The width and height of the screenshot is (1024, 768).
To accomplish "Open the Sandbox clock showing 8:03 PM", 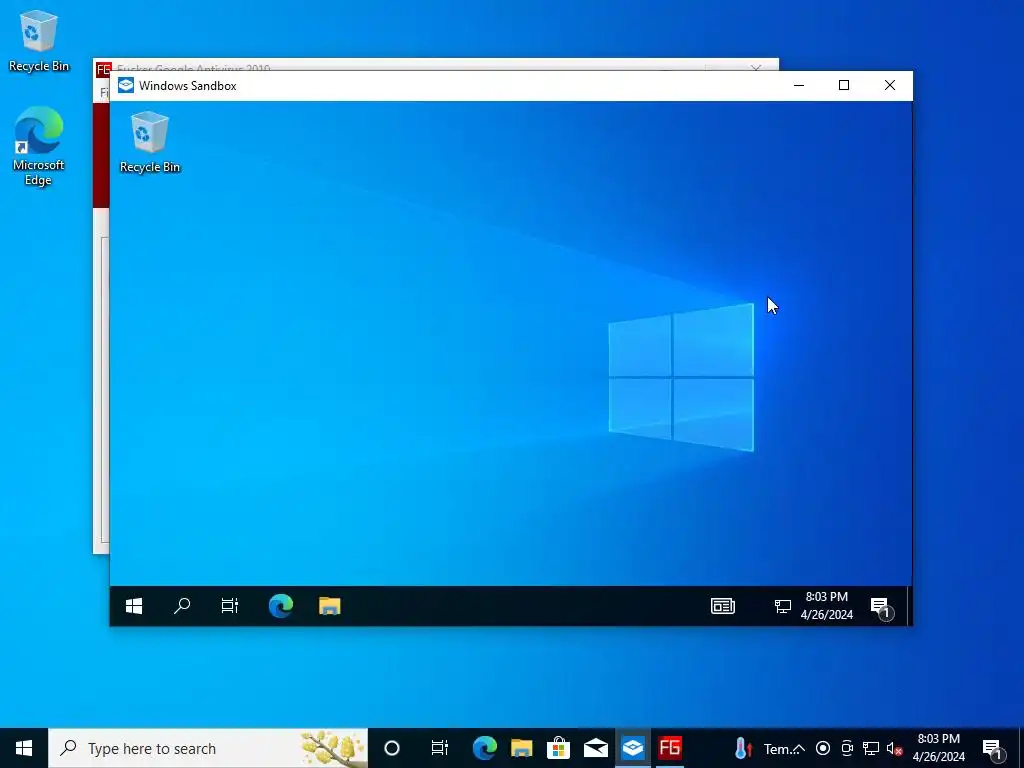I will pyautogui.click(x=827, y=606).
